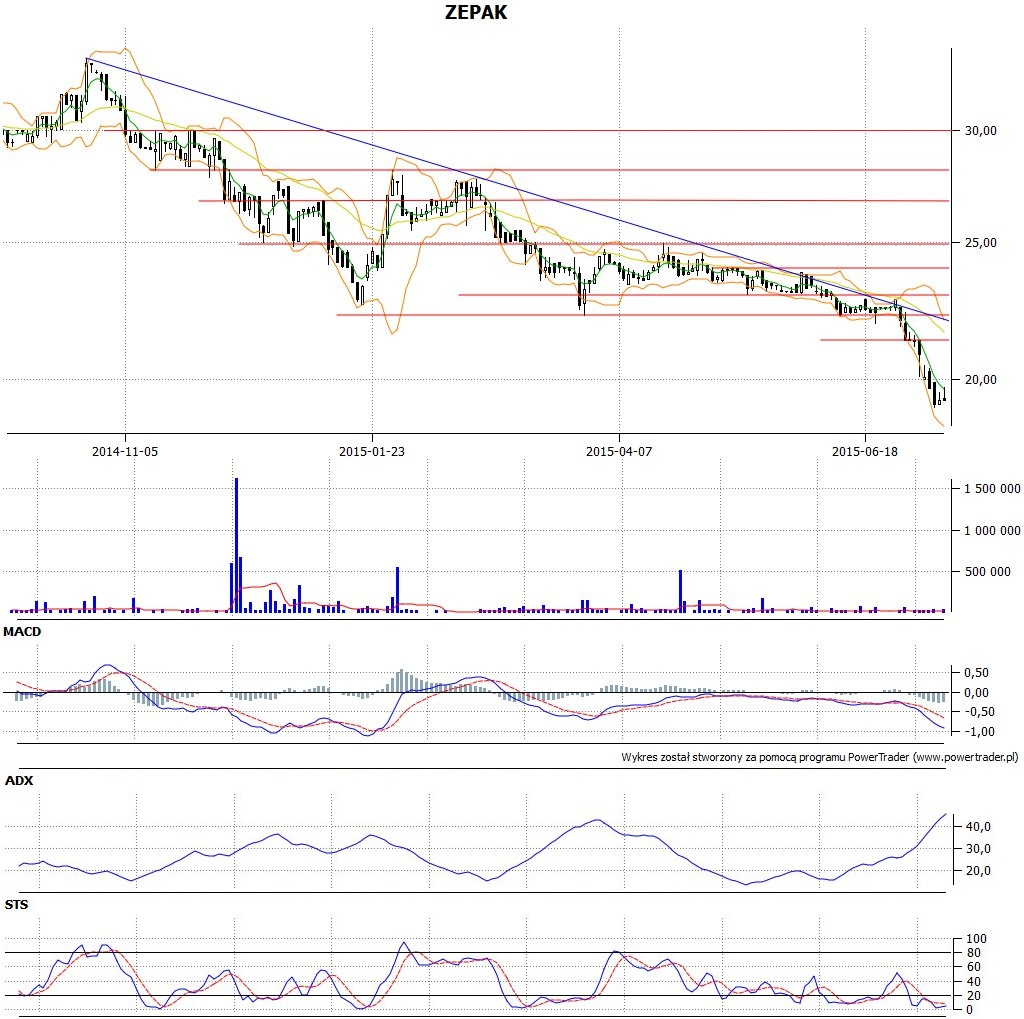1024x1019 pixels.
Task: Click the MACD 0,50 scale value
Action: [976, 673]
